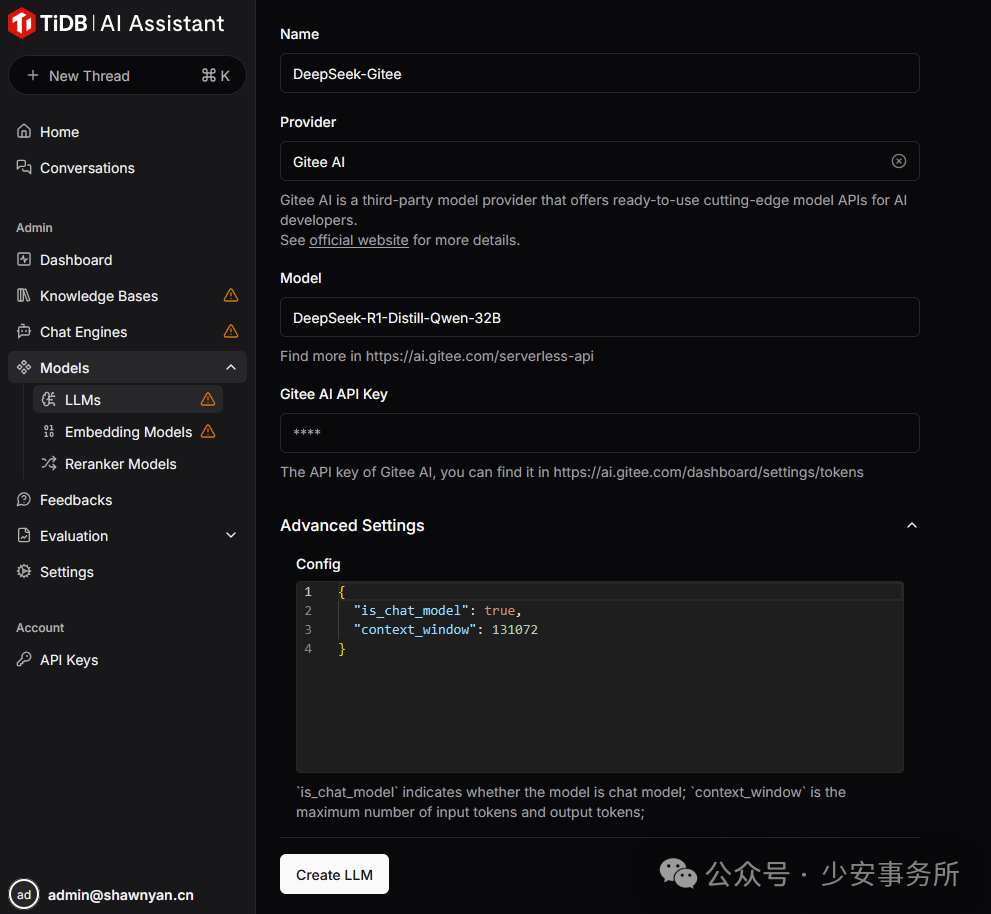Click the Evaluation file chart icon
This screenshot has height=914, width=991.
pyautogui.click(x=24, y=535)
